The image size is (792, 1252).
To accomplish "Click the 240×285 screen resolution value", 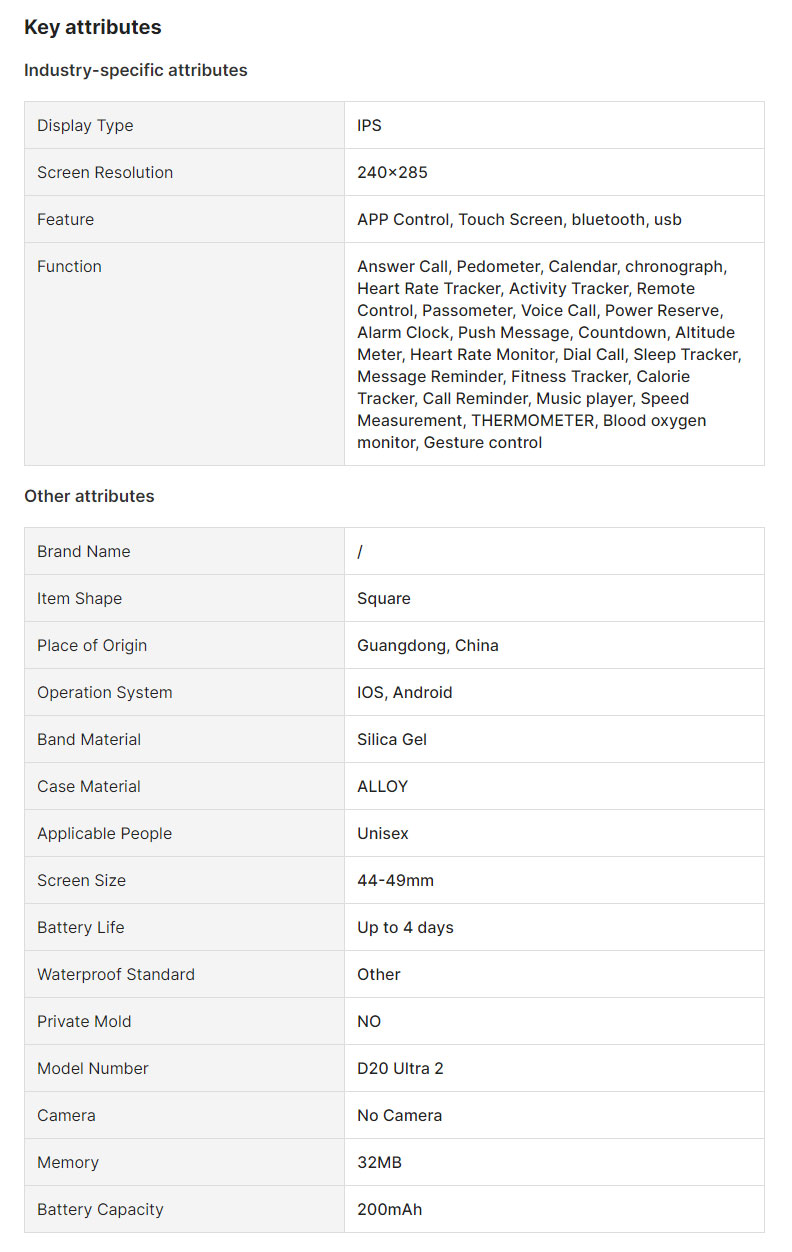I will 392,173.
